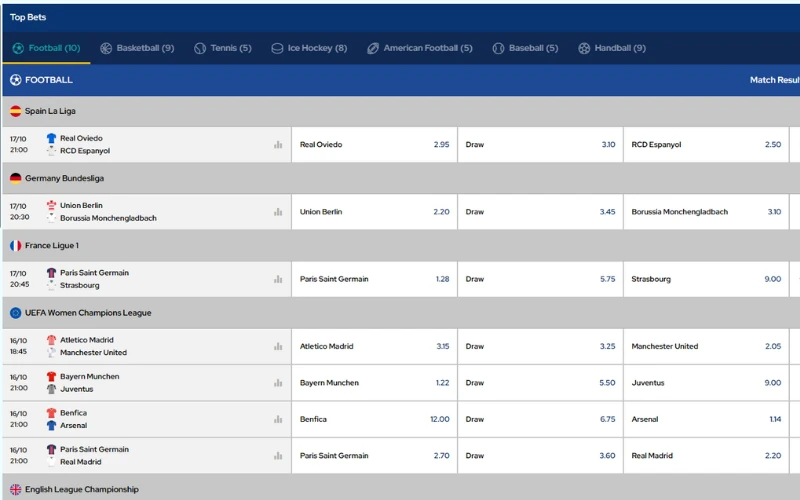The image size is (800, 500).
Task: Click the Top Bets heading
Action: click(x=28, y=17)
